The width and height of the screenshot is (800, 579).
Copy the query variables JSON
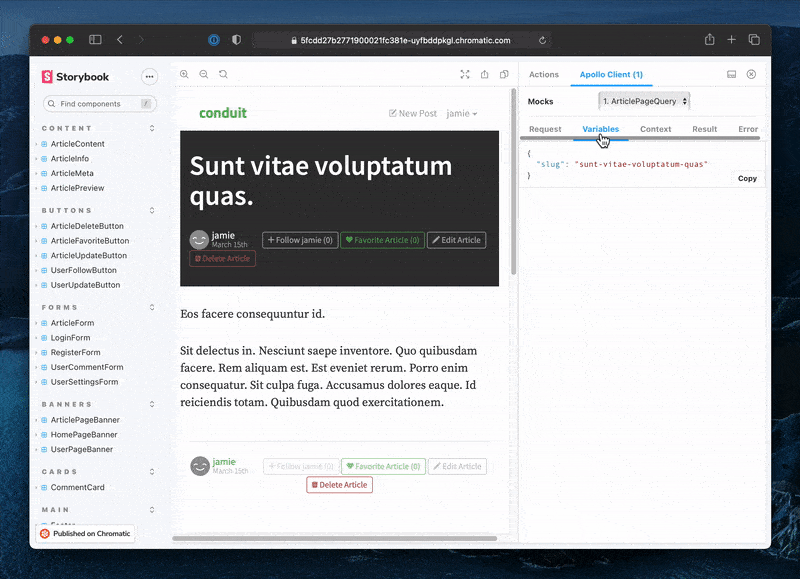coord(747,178)
